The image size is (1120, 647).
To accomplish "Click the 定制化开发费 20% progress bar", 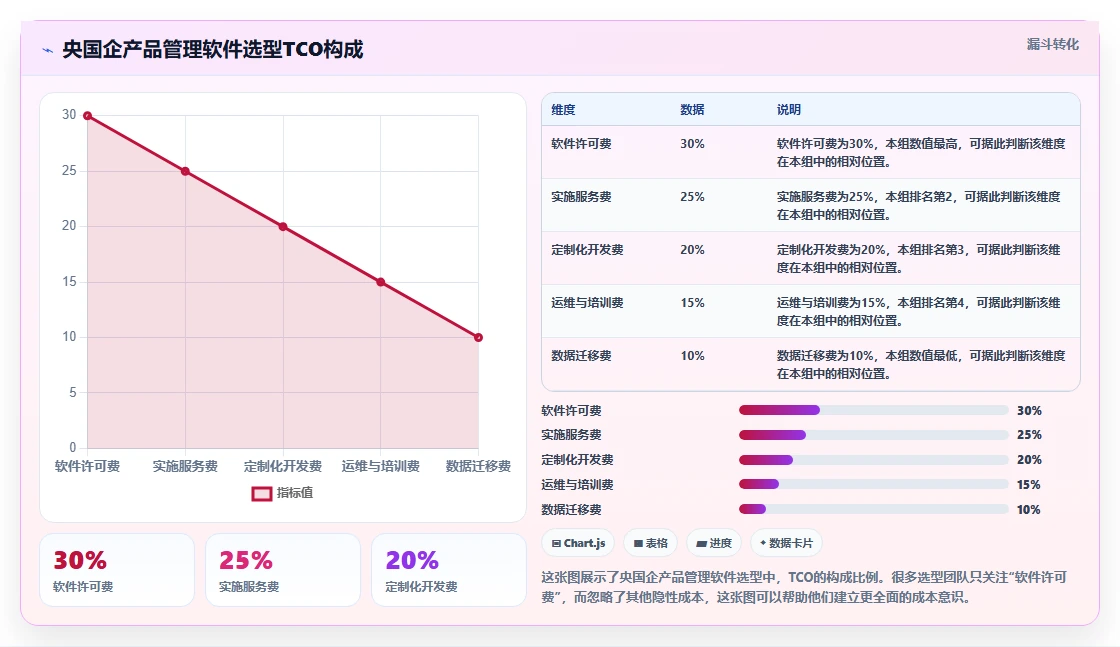I will point(874,460).
